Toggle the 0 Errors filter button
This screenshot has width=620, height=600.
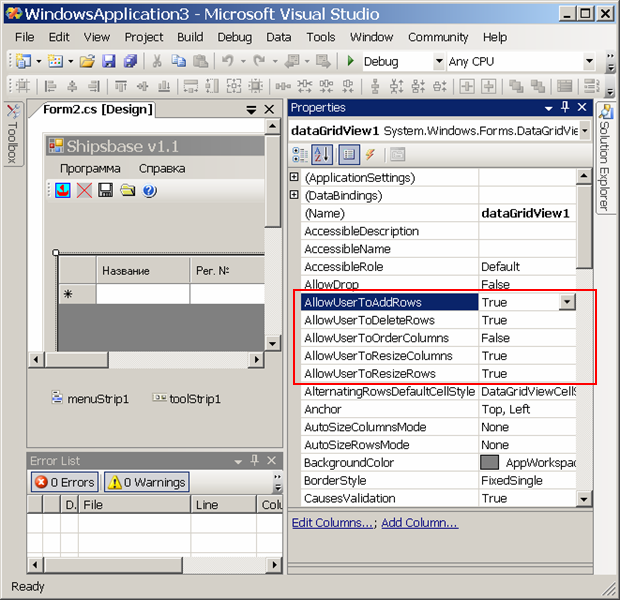(x=67, y=482)
